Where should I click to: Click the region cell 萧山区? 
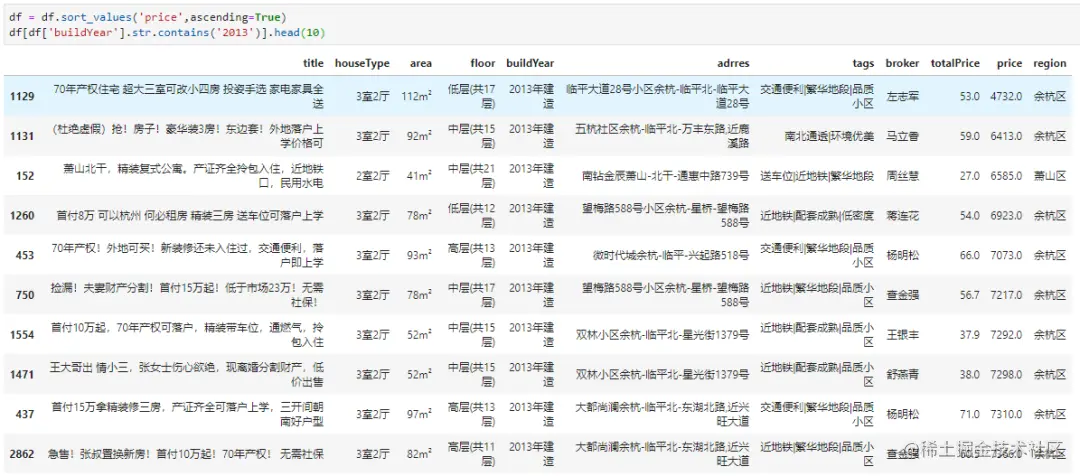tap(1050, 176)
